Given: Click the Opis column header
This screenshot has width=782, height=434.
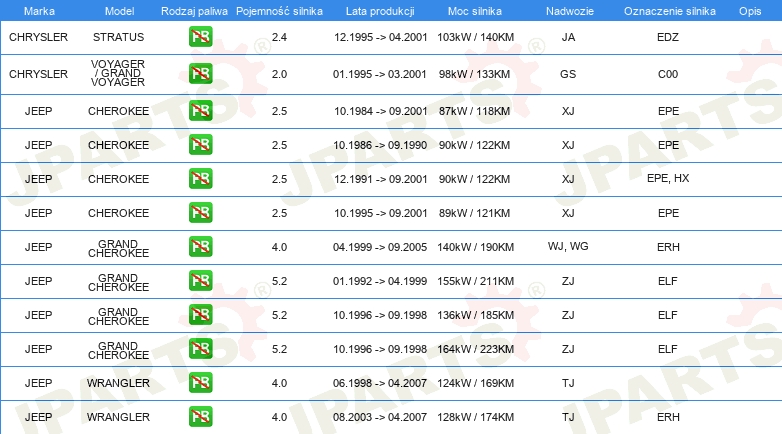Looking at the screenshot, I should point(750,11).
